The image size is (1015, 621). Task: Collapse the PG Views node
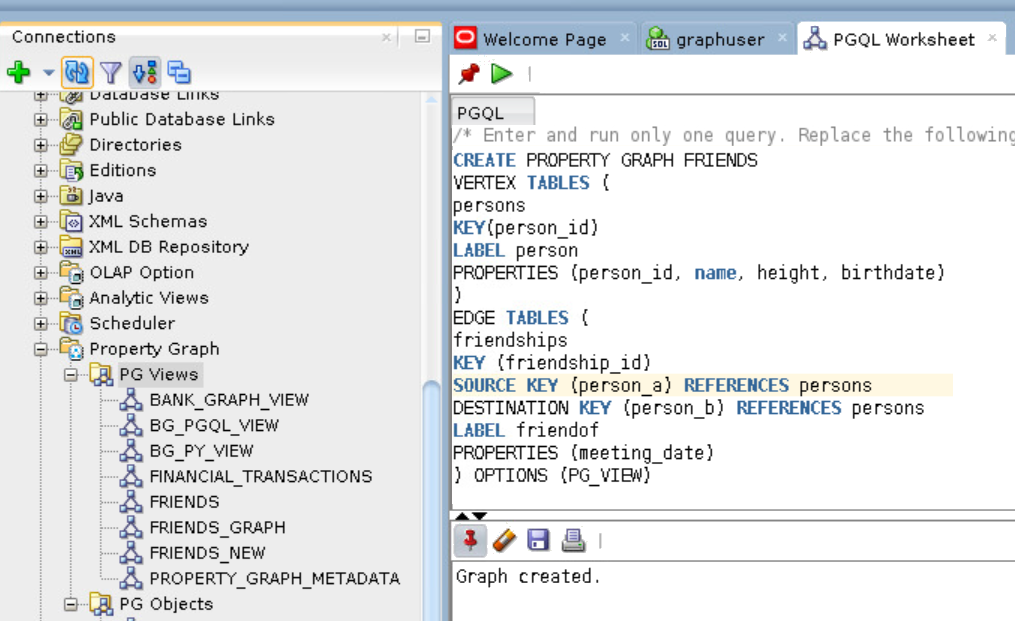coord(71,375)
